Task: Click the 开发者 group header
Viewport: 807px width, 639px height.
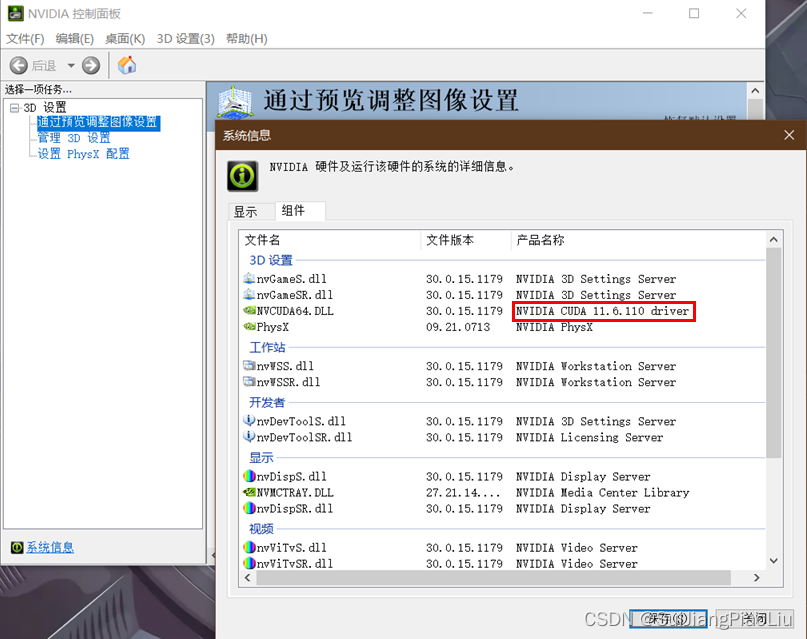Action: [267, 402]
